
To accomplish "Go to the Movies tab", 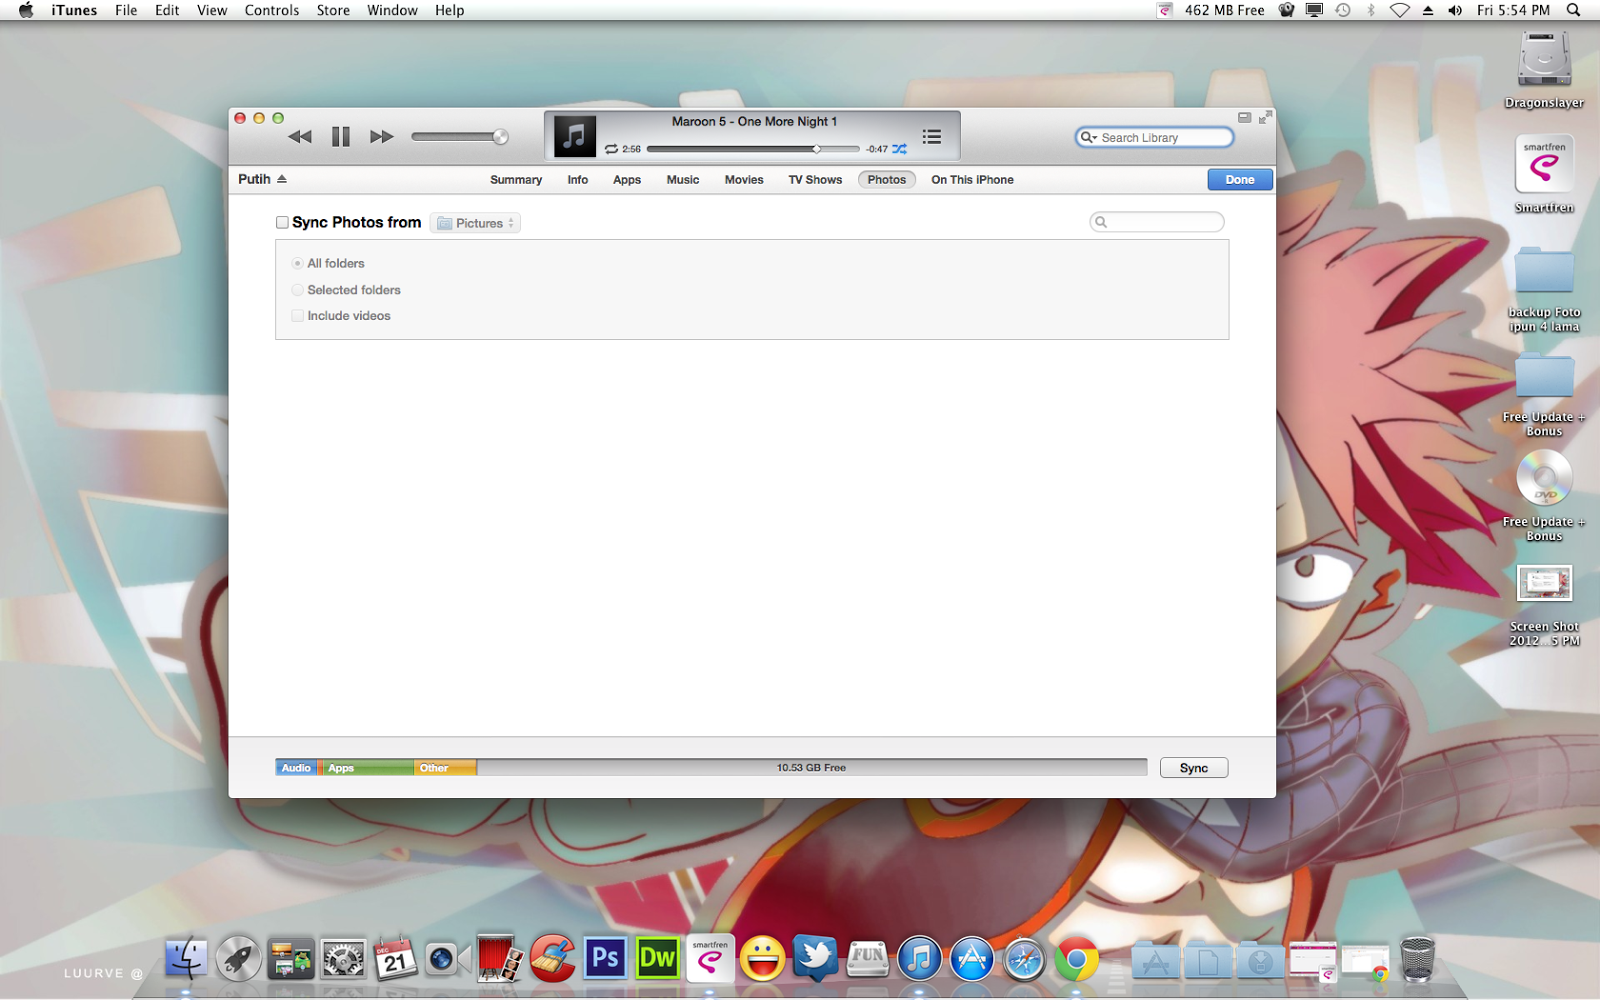I will pyautogui.click(x=744, y=180).
